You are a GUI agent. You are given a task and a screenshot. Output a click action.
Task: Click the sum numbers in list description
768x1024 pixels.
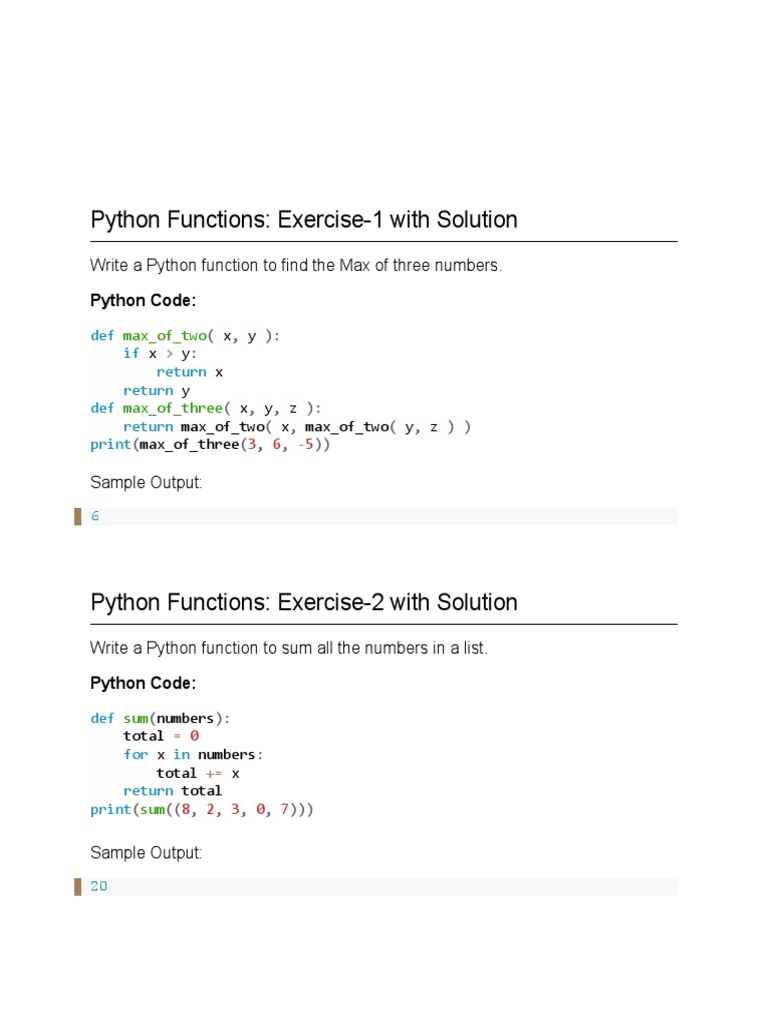289,648
